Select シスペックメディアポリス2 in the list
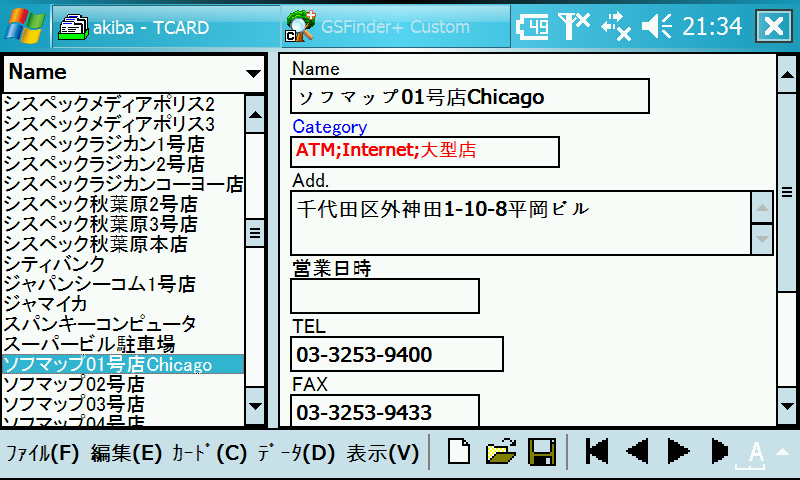 click(x=123, y=105)
